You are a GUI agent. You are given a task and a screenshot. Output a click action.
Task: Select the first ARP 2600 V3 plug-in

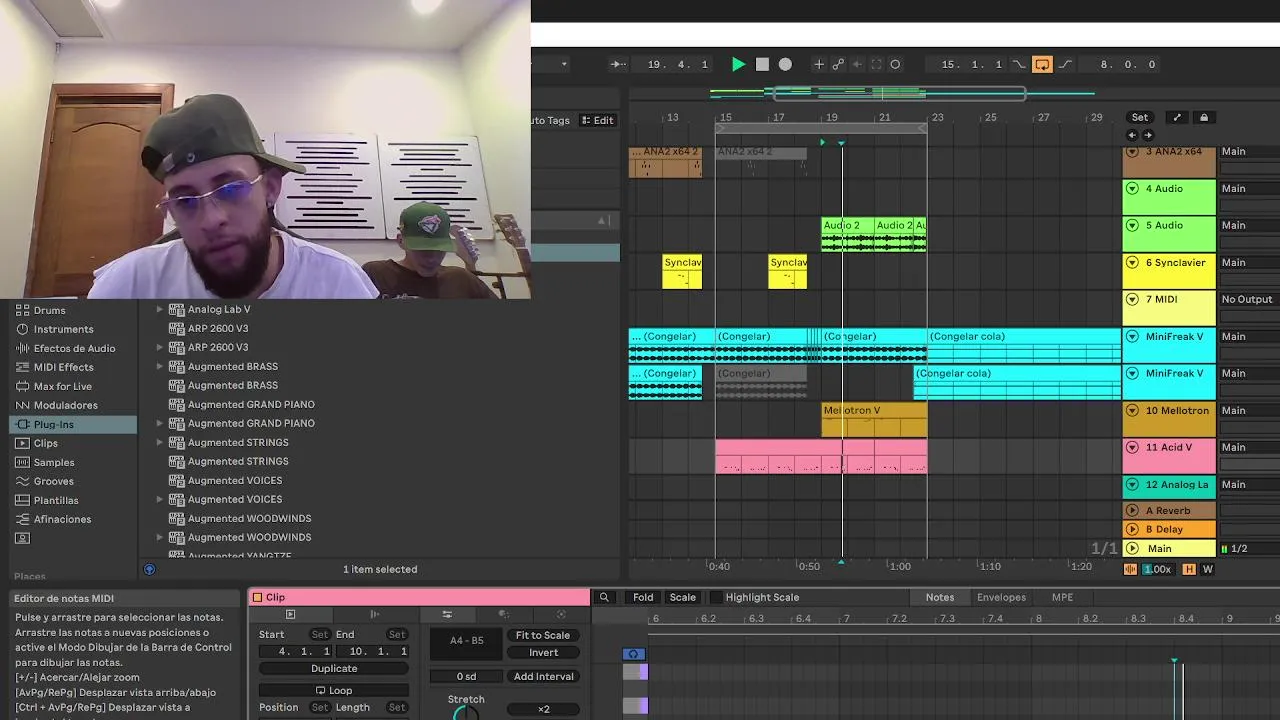pyautogui.click(x=218, y=328)
